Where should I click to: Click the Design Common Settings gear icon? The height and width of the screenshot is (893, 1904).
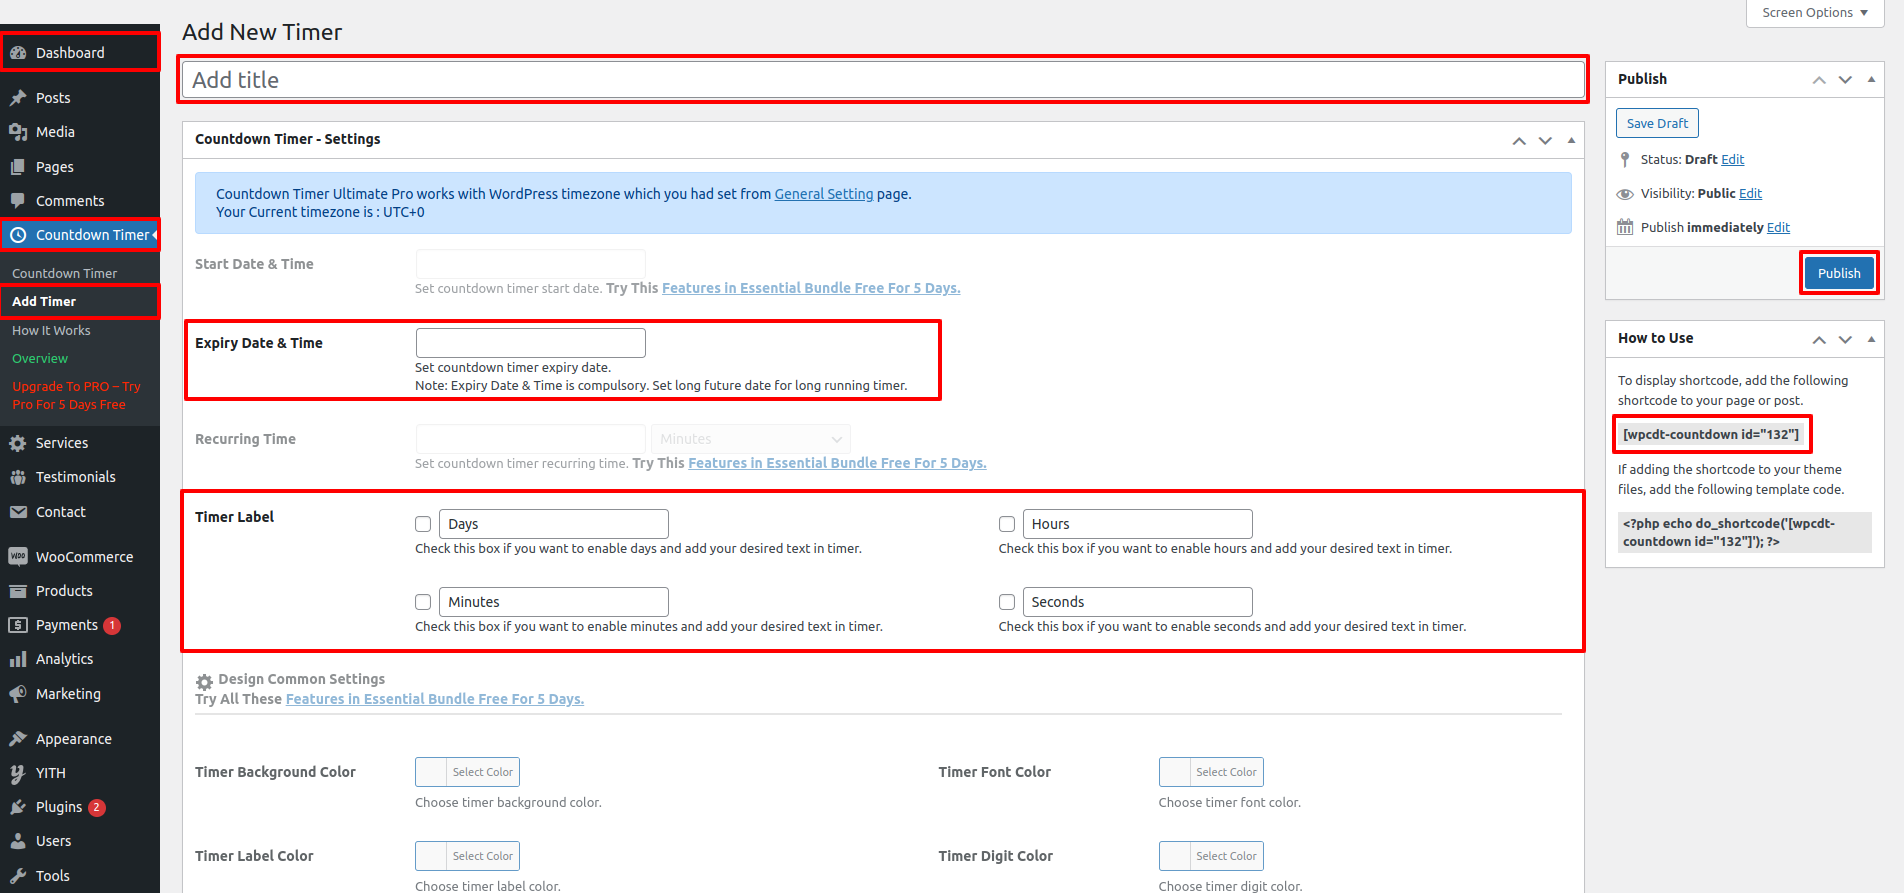coord(204,682)
